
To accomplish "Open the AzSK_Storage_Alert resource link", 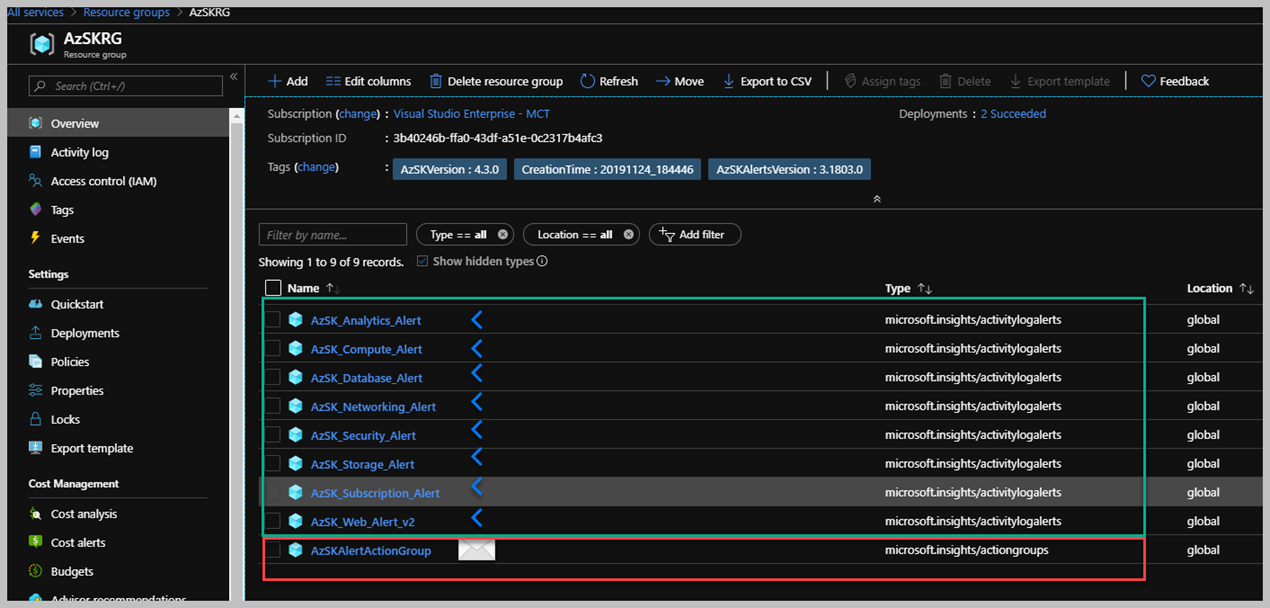I will pos(362,465).
